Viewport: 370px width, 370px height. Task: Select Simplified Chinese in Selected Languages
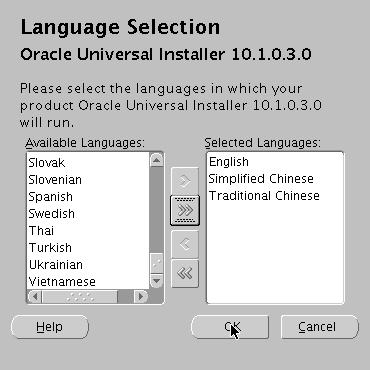pos(275,179)
